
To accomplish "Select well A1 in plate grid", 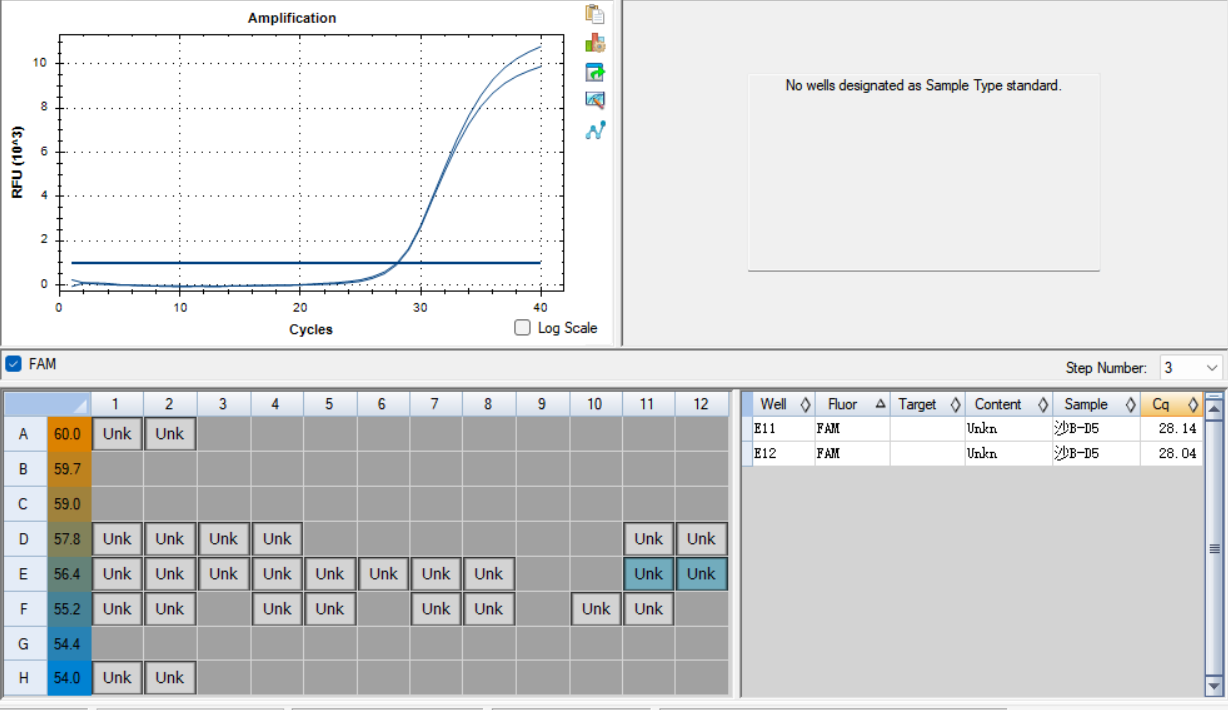I will (x=117, y=434).
